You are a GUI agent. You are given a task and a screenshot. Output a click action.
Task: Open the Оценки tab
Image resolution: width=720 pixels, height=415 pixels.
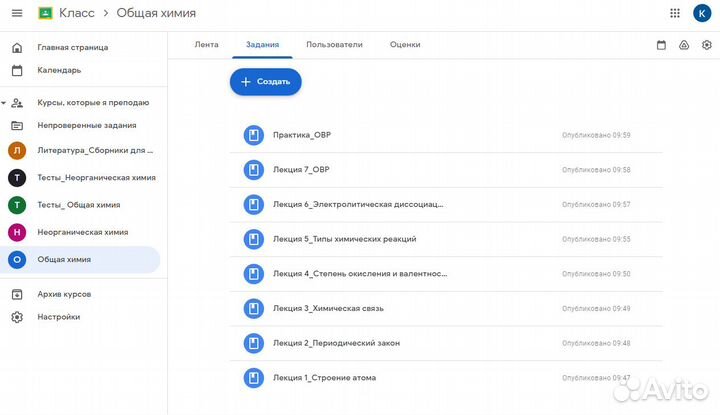coord(405,45)
